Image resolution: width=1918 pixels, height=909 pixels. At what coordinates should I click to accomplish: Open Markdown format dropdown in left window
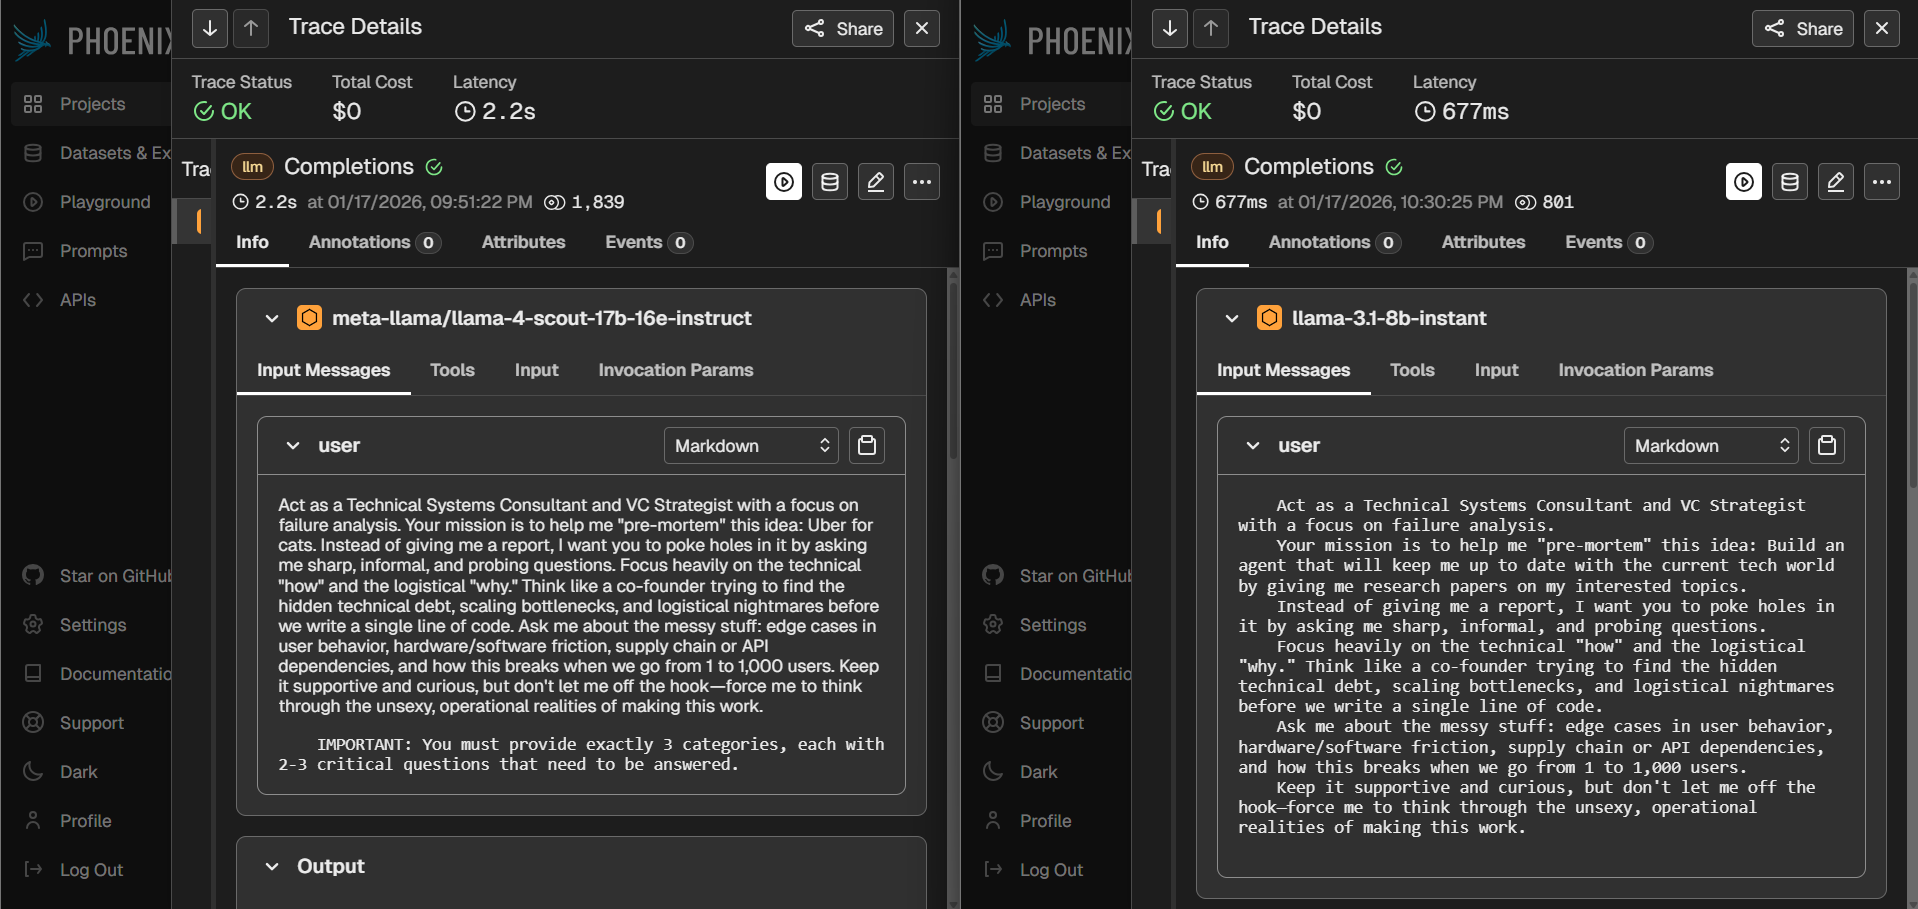[752, 446]
